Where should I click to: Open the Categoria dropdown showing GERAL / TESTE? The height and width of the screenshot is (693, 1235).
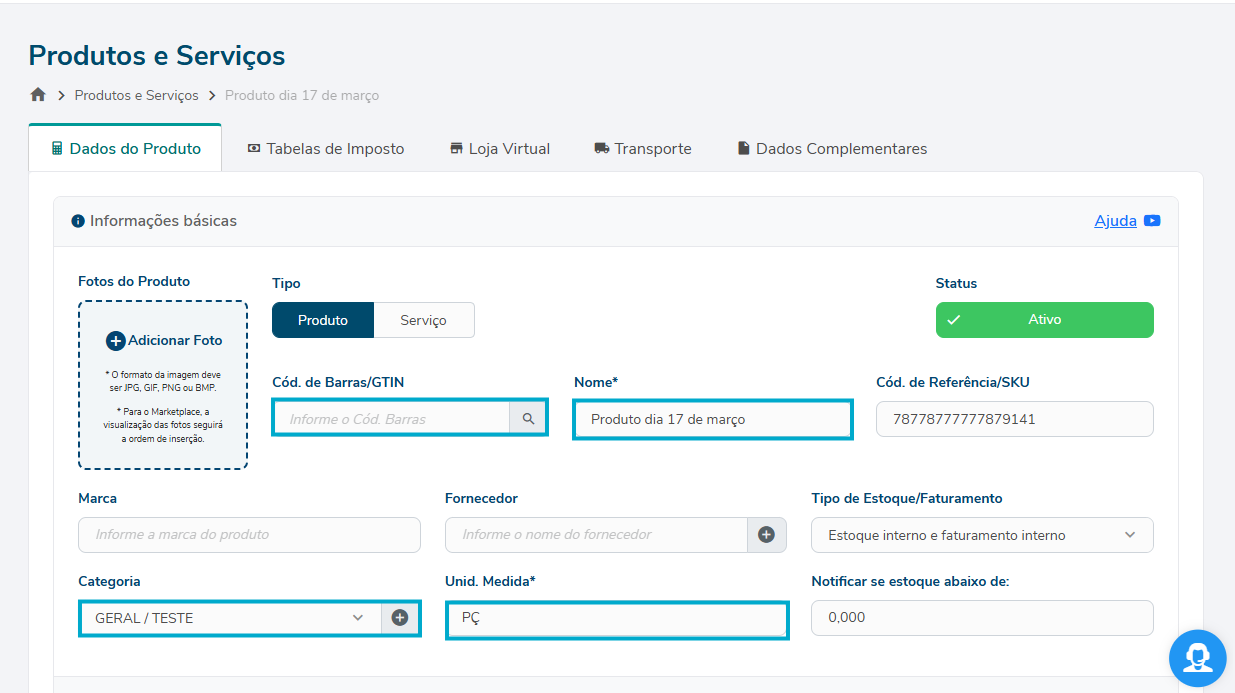pos(230,618)
